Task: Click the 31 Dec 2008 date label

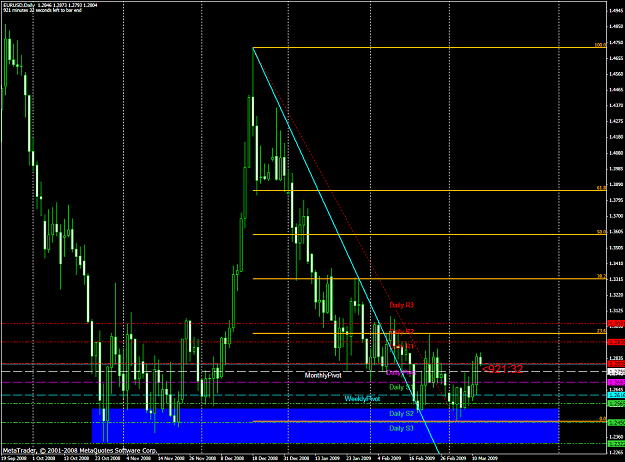Action: (x=295, y=458)
